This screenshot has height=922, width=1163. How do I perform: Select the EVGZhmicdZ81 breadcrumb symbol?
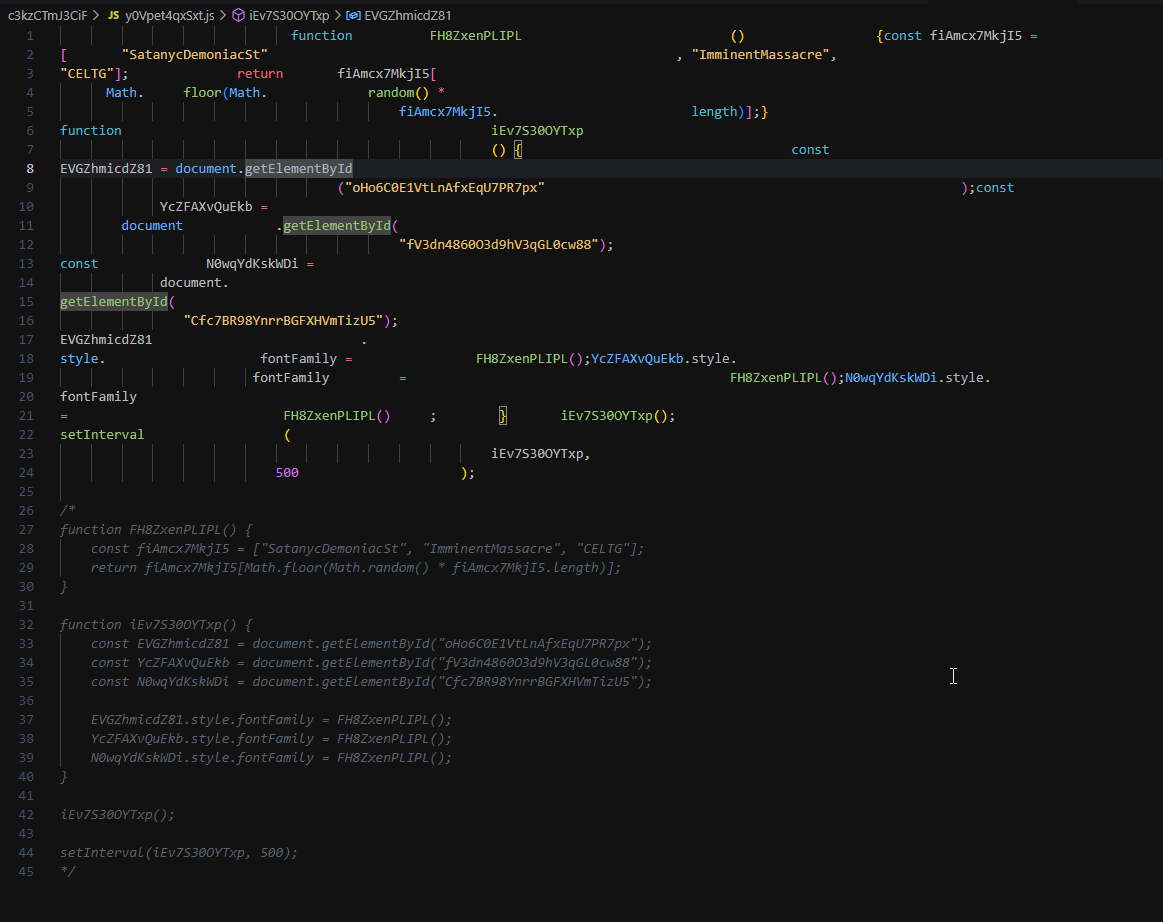tap(408, 15)
